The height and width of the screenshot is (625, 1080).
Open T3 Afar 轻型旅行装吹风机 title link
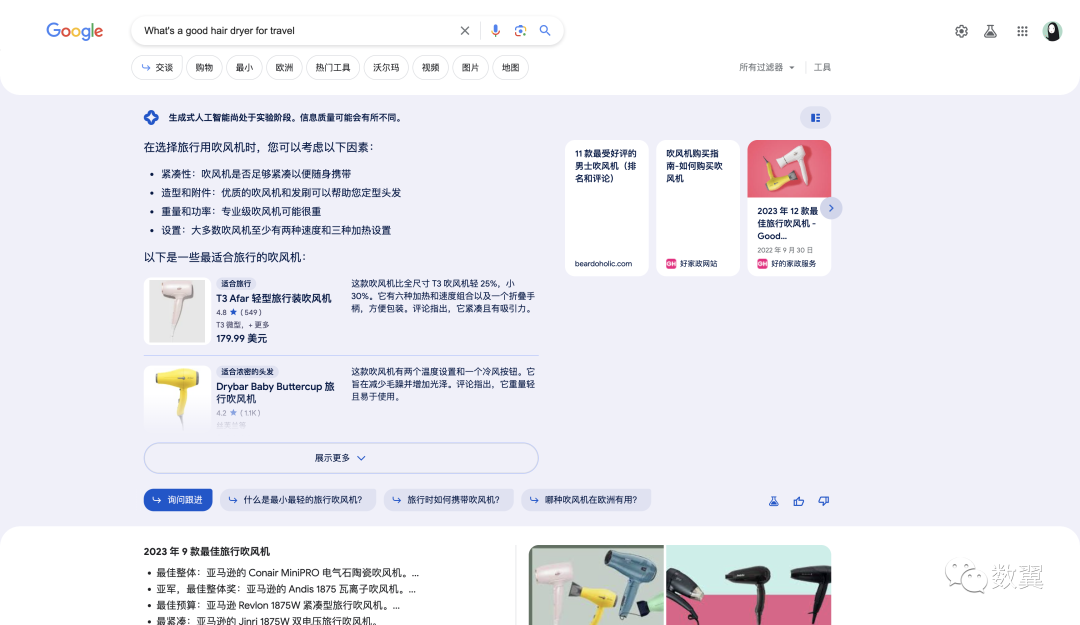pos(273,298)
